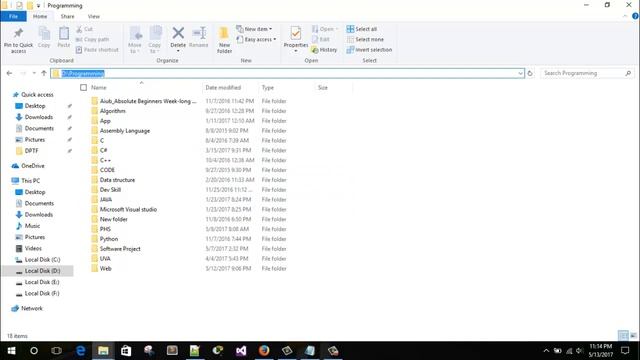Click the Delete X icon

point(178,33)
